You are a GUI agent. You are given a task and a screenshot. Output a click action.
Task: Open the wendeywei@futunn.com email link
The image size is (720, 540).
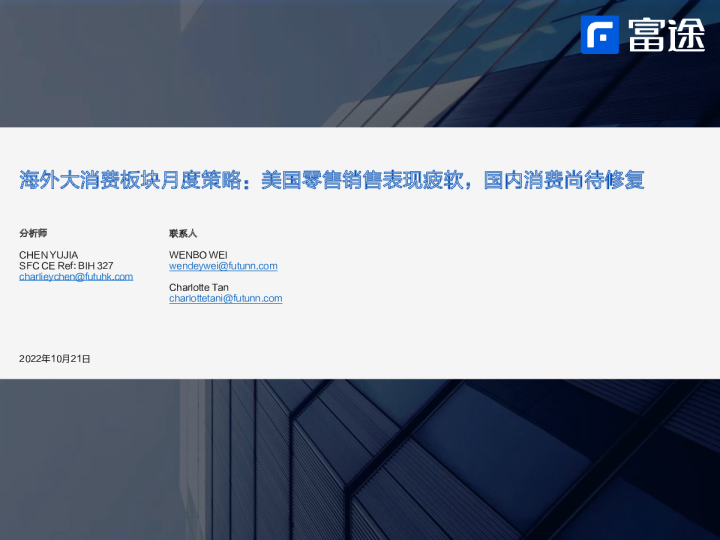point(223,266)
